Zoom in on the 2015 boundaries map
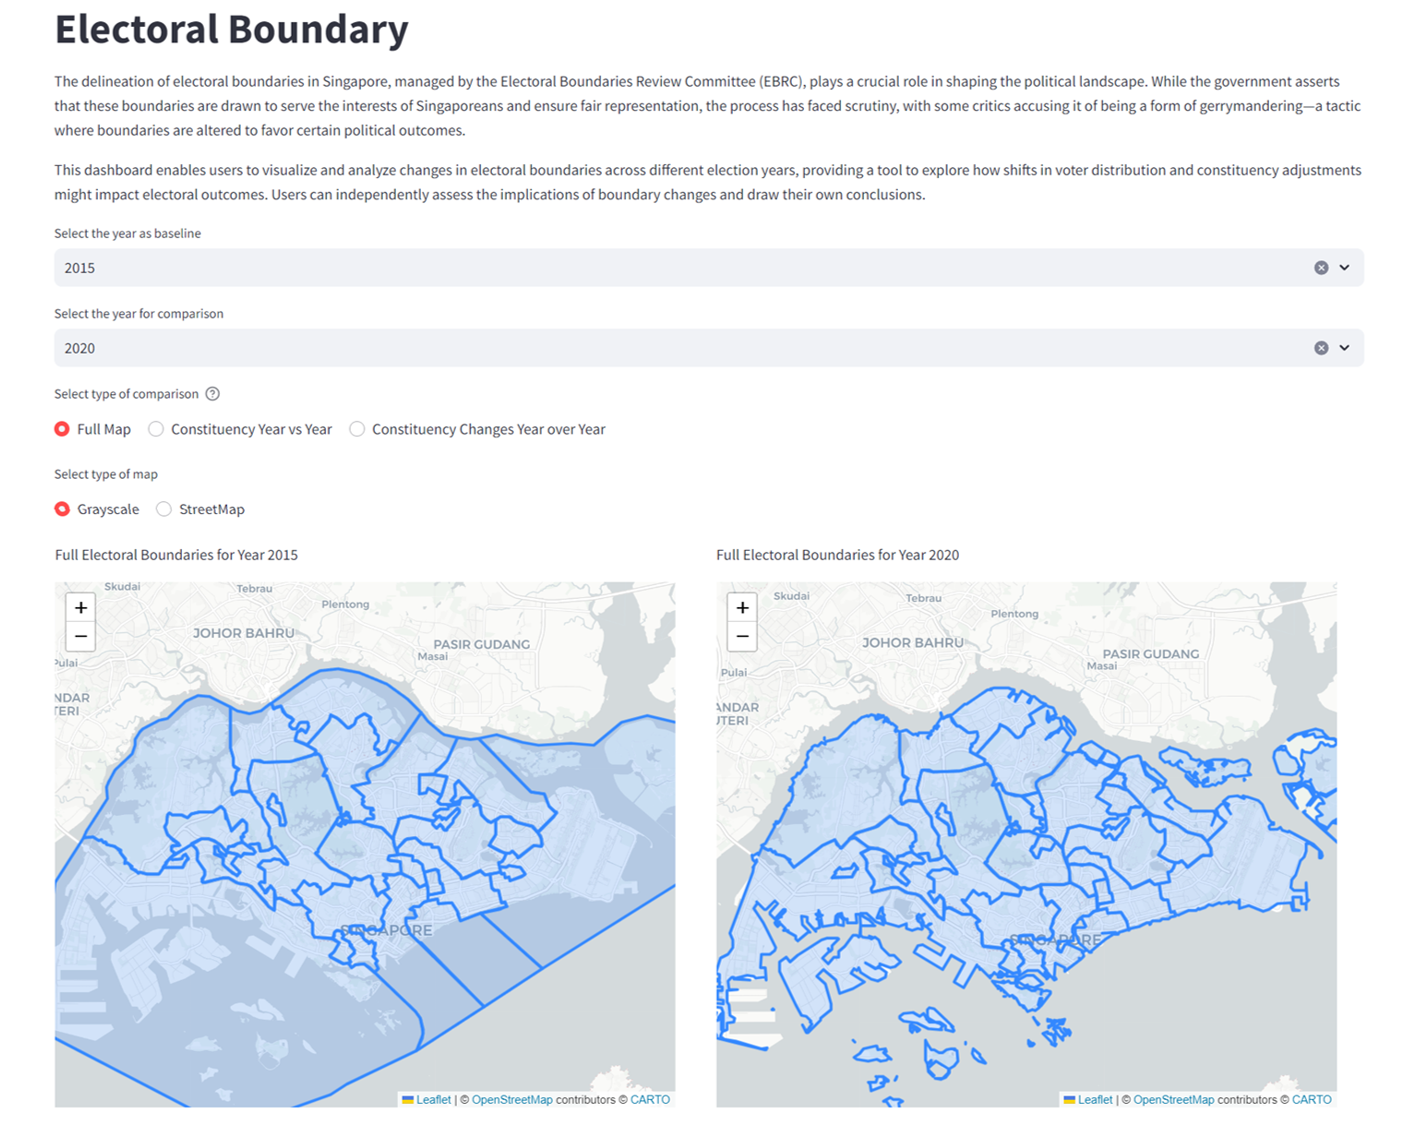Viewport: 1415px width, 1125px height. [81, 607]
